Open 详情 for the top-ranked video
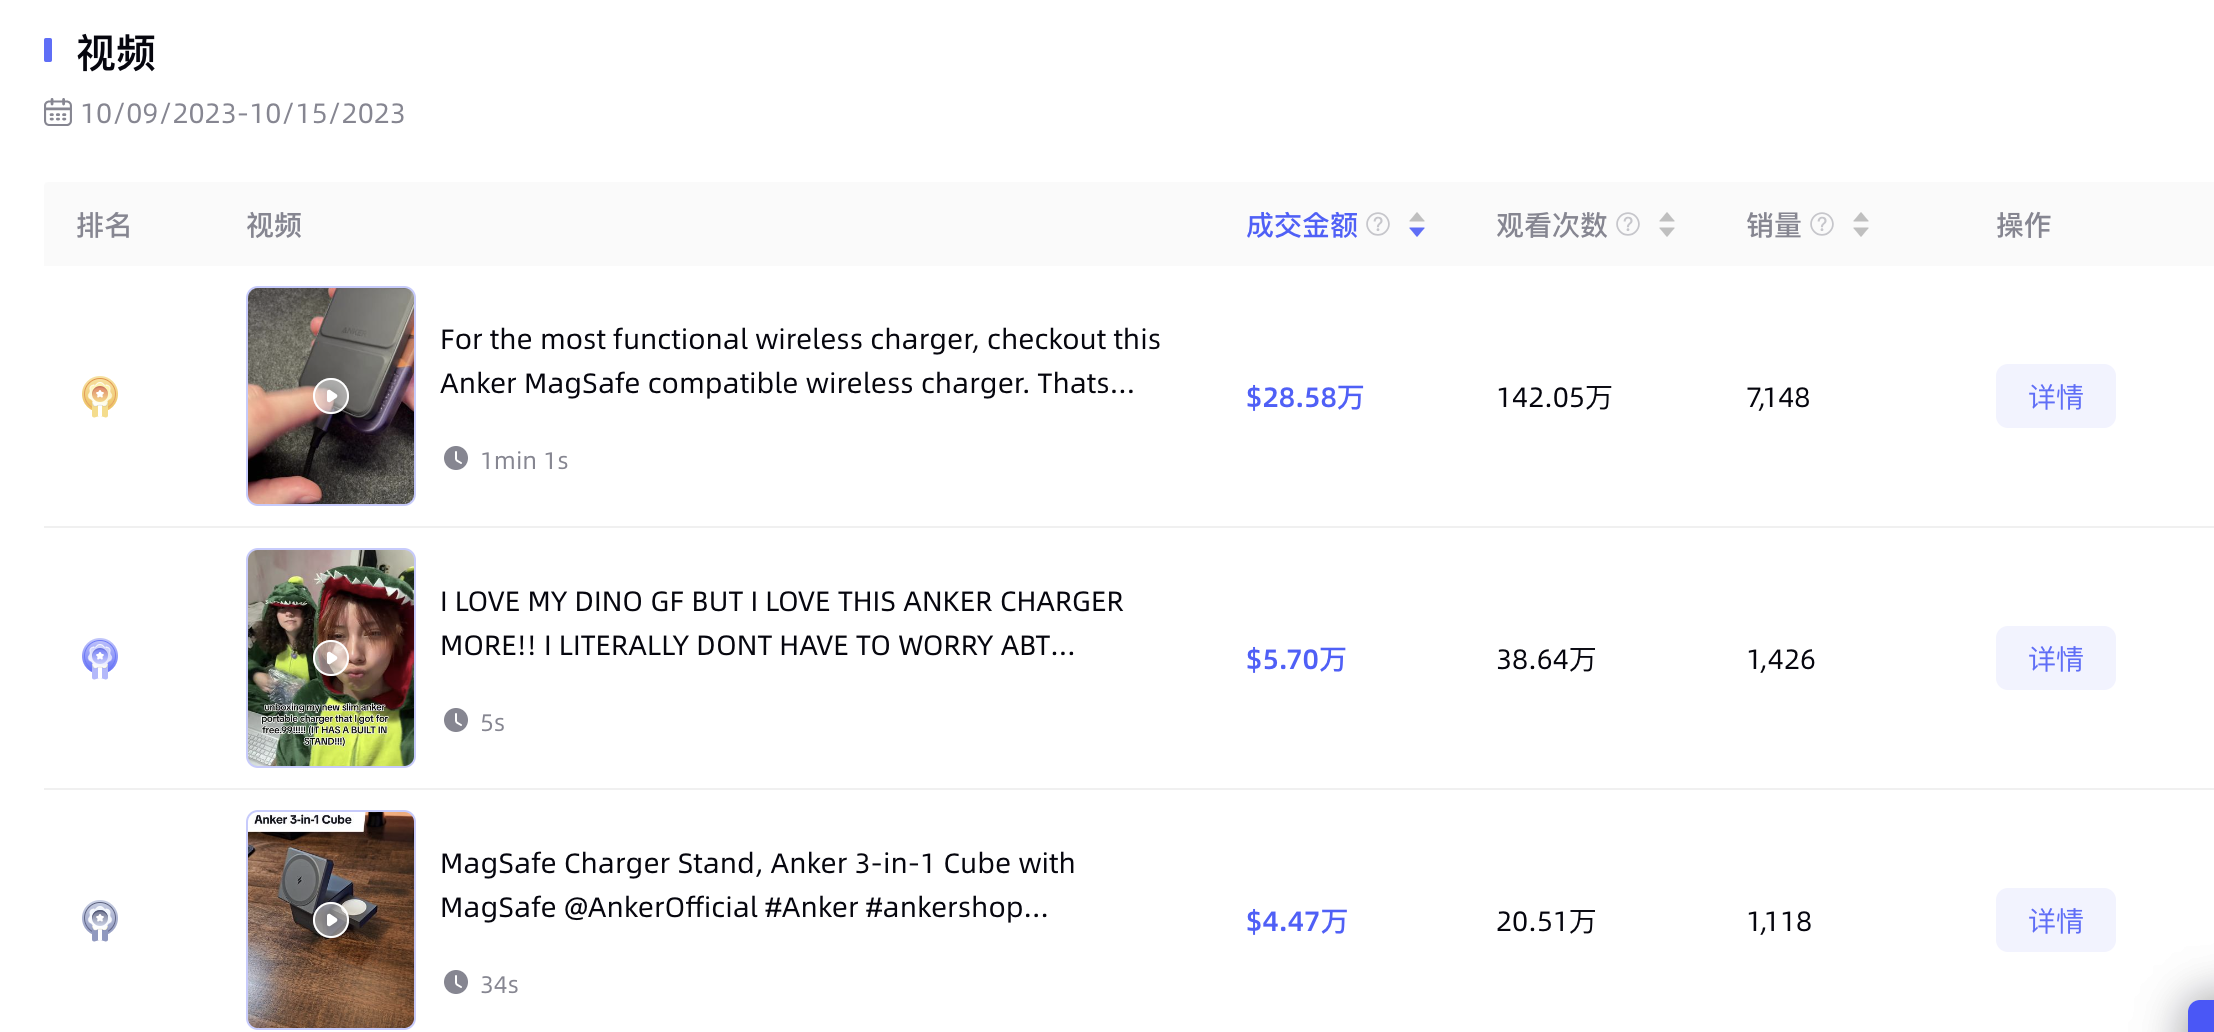This screenshot has width=2214, height=1032. pos(2055,396)
